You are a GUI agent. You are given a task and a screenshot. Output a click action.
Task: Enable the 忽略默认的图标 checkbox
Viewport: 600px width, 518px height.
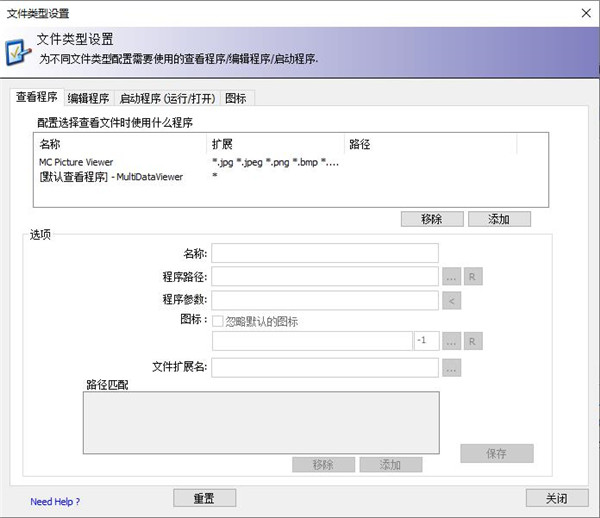pyautogui.click(x=218, y=322)
